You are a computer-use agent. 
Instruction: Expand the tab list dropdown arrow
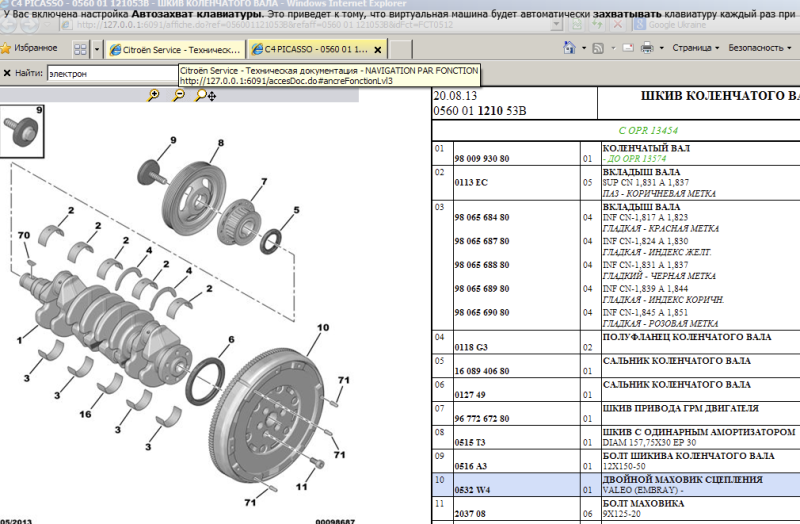pyautogui.click(x=97, y=48)
